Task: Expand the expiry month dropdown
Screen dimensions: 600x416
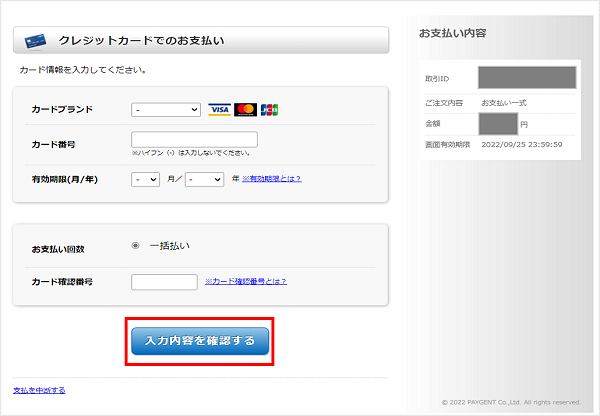Action: coord(145,179)
